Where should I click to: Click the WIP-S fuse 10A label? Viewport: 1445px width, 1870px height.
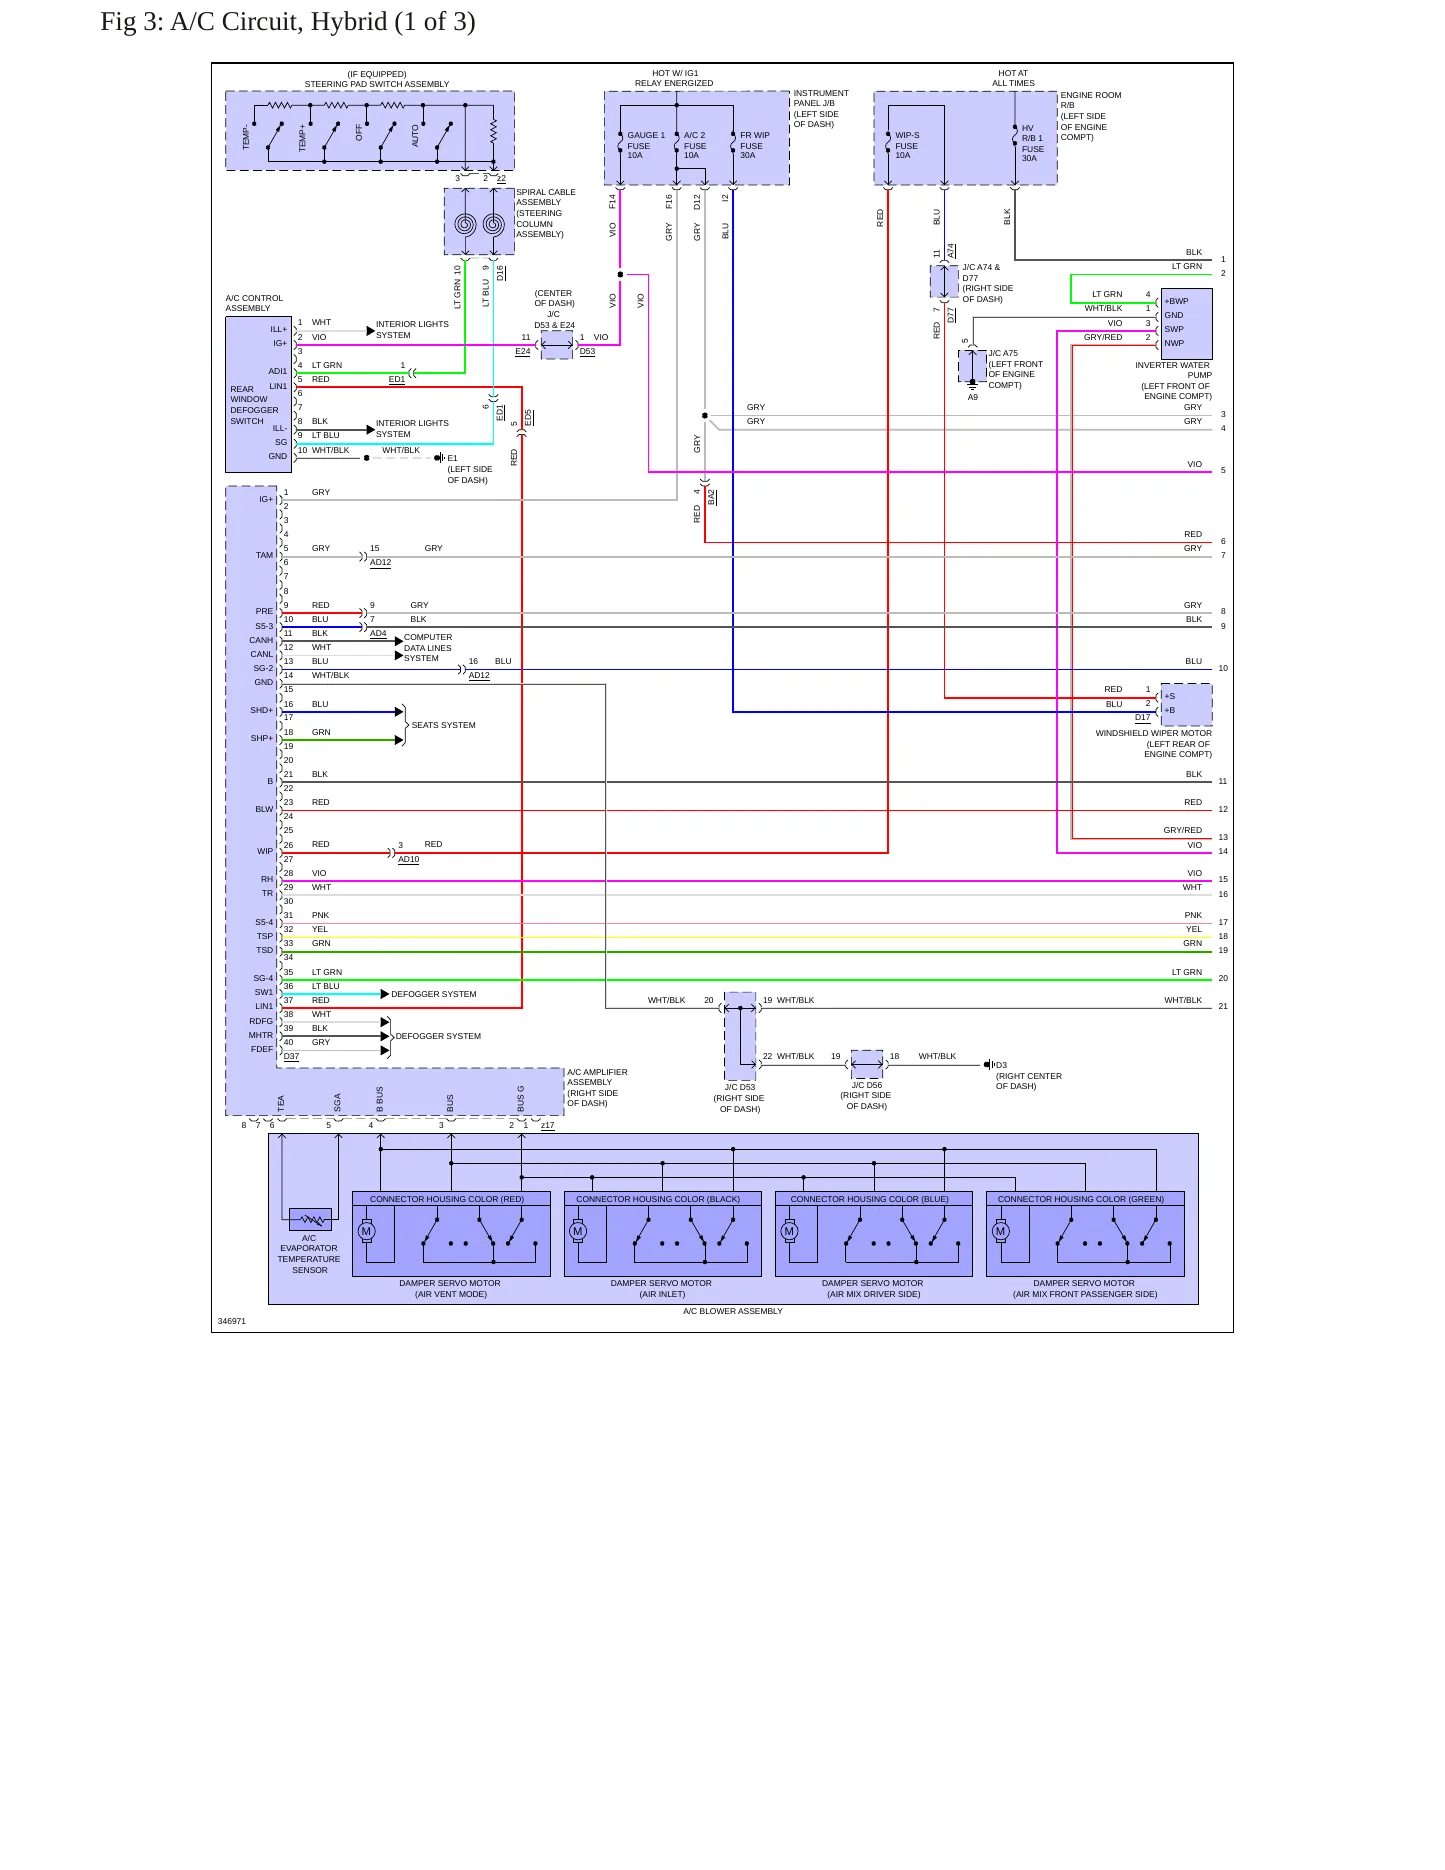tap(906, 145)
